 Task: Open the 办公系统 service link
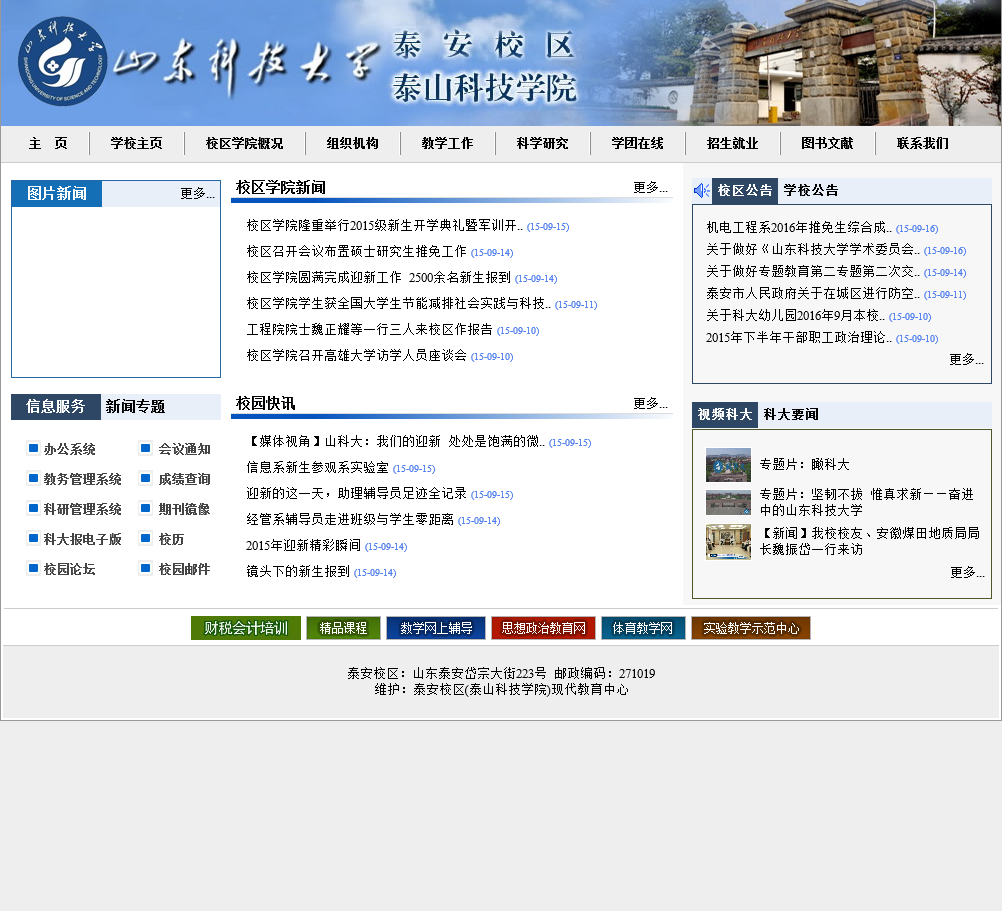[x=70, y=449]
